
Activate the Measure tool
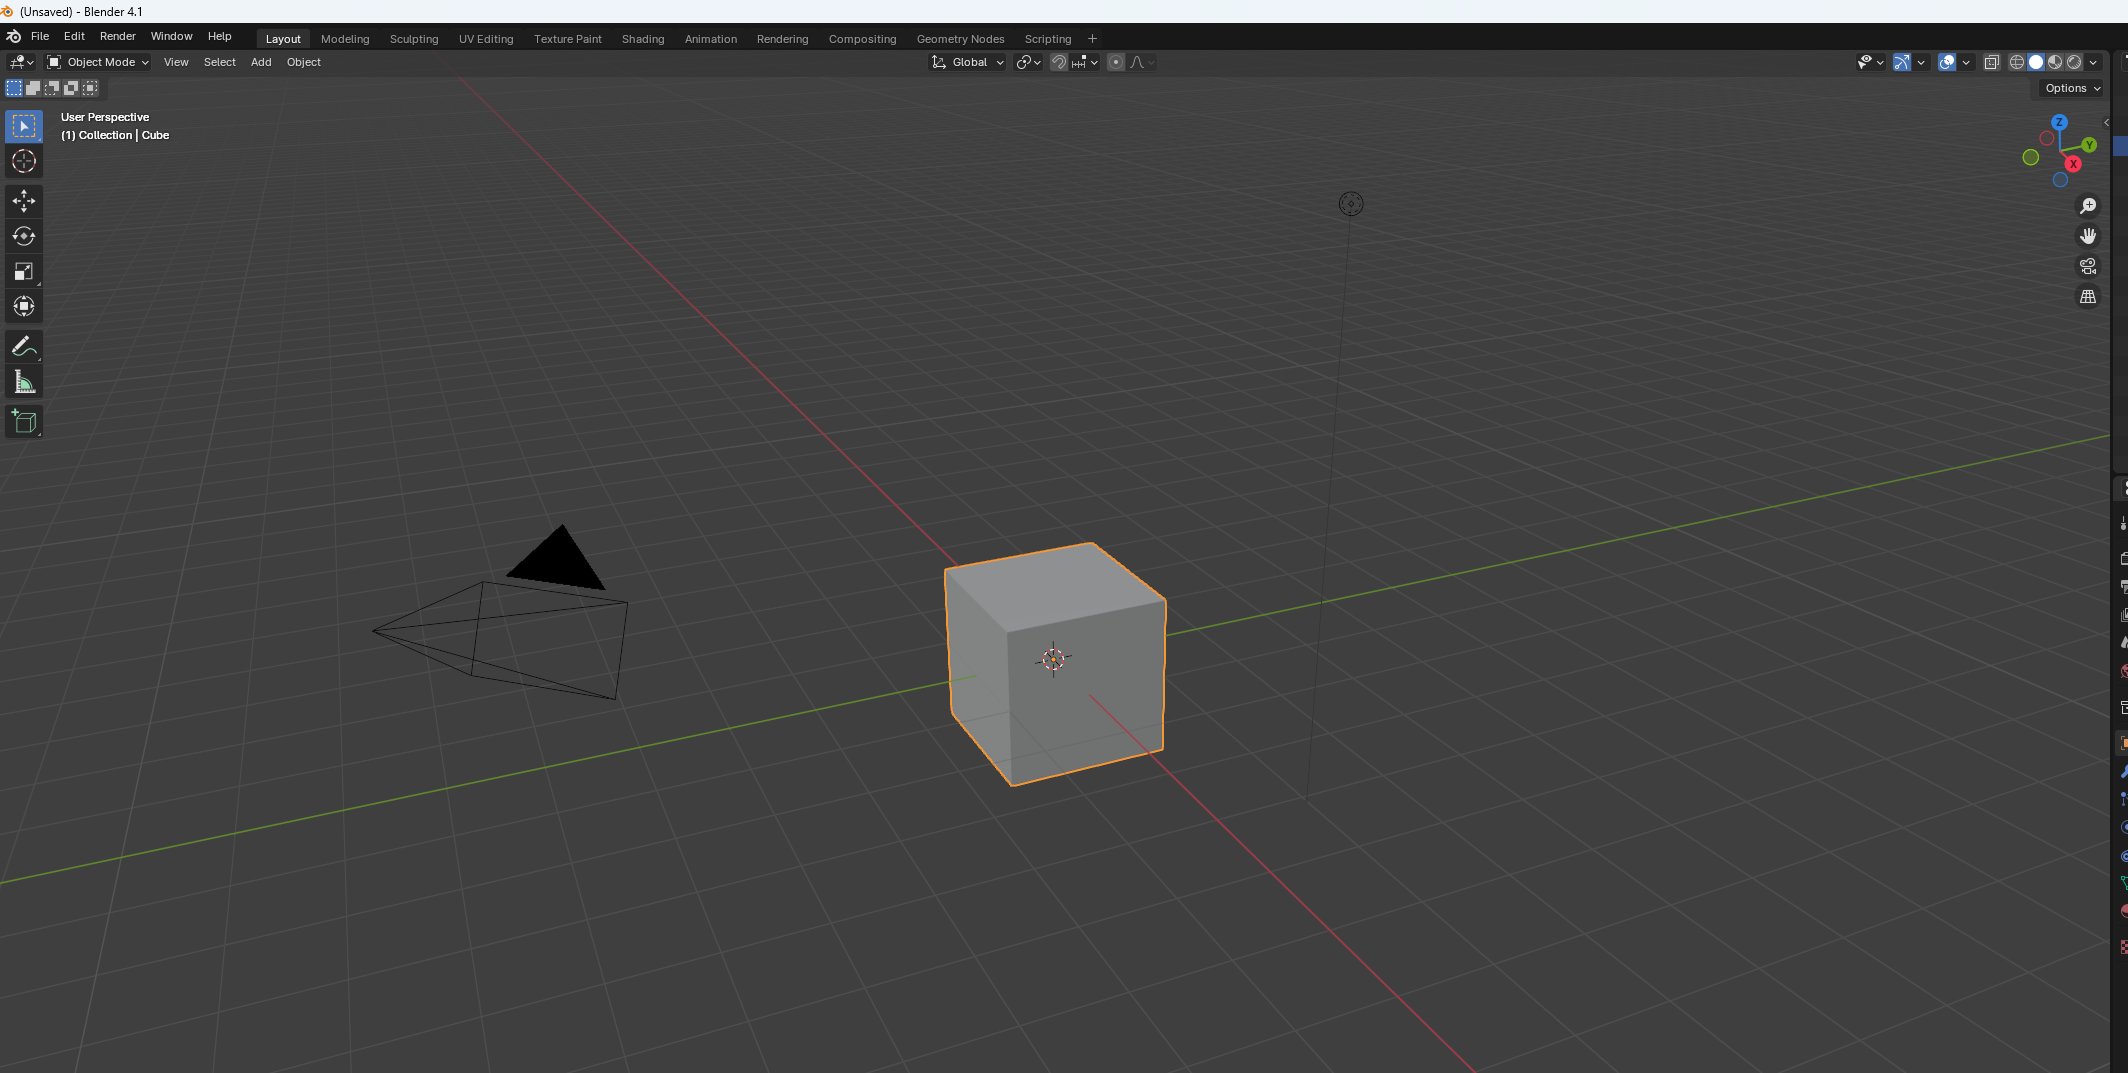(x=24, y=382)
